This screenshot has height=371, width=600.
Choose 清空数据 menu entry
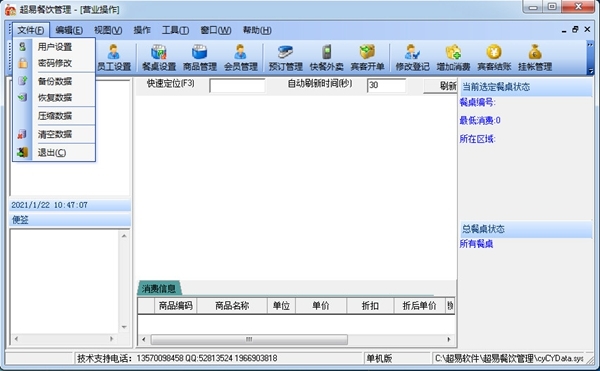tap(55, 134)
